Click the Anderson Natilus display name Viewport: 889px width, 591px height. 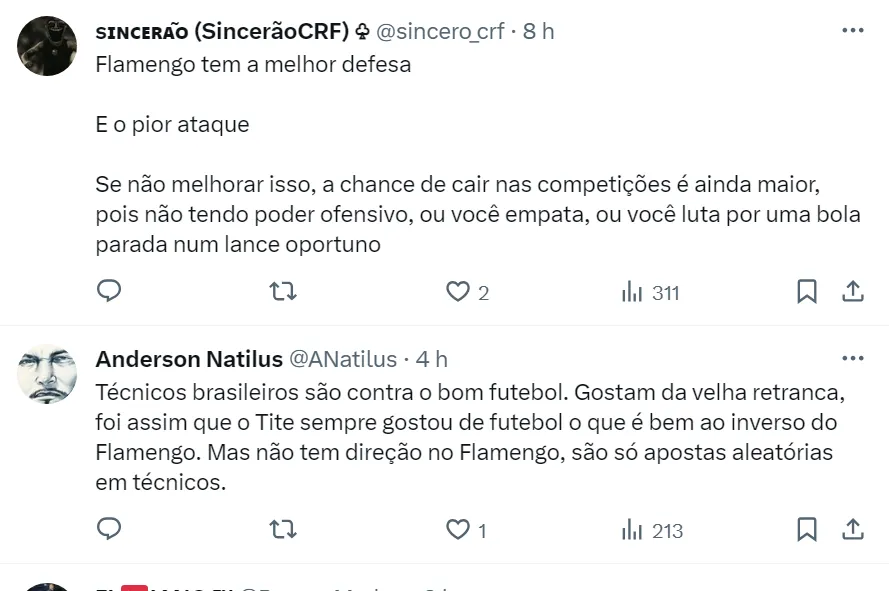click(189, 359)
